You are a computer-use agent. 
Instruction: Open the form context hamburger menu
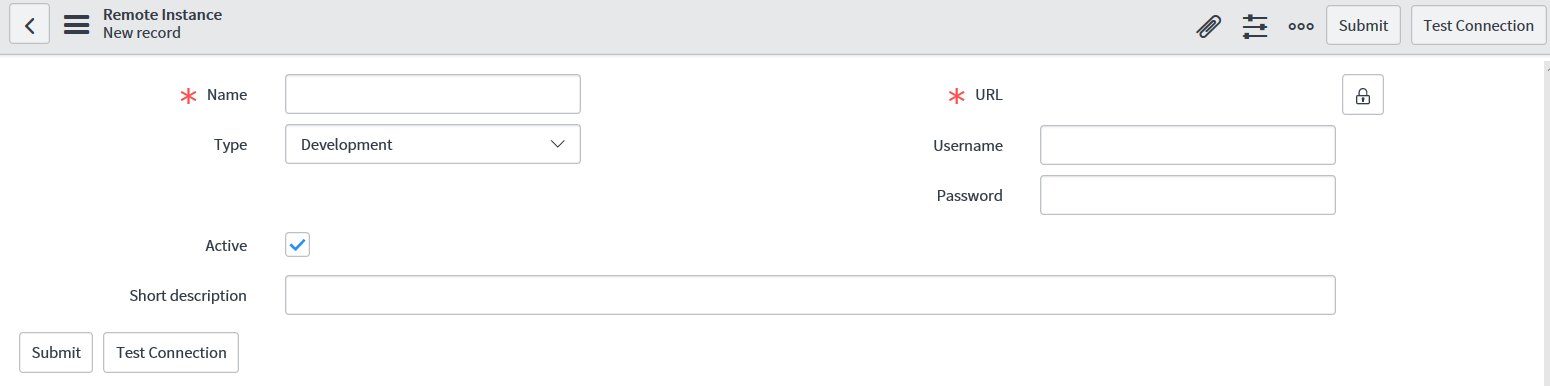[77, 25]
